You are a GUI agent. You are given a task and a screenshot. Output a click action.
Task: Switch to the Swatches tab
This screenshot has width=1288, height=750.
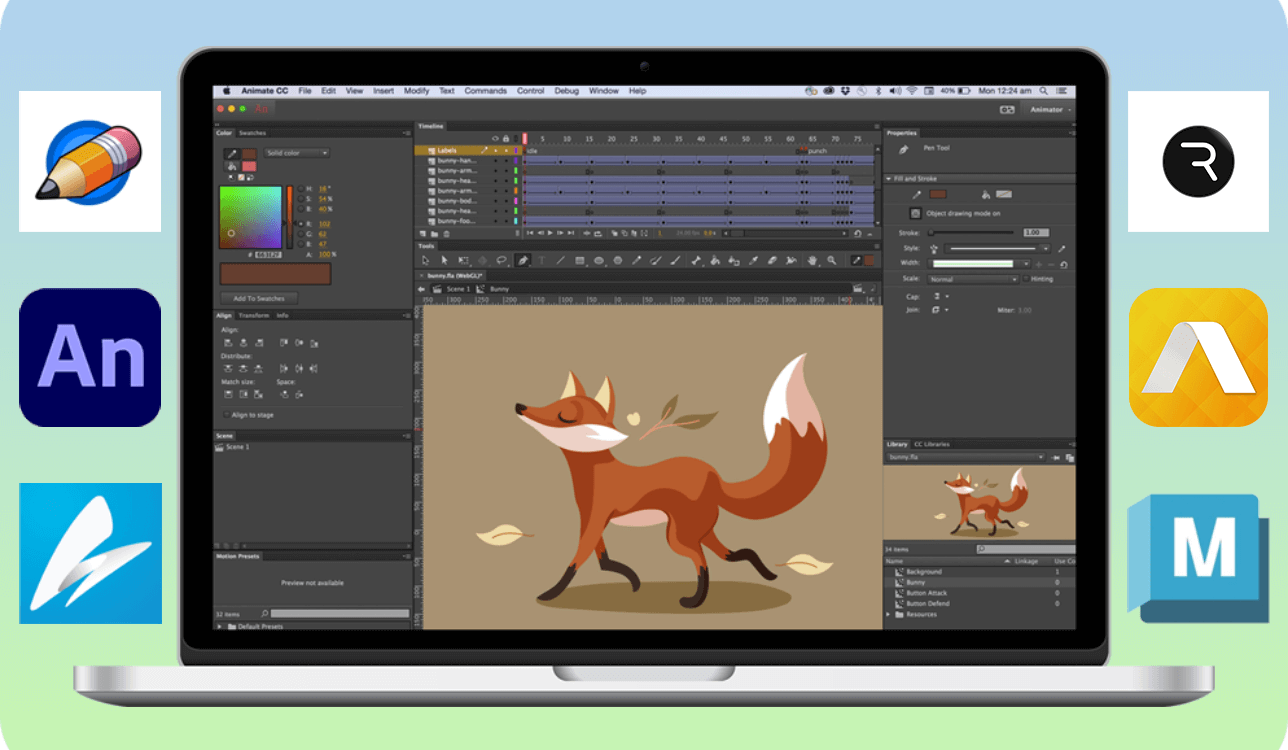click(252, 132)
